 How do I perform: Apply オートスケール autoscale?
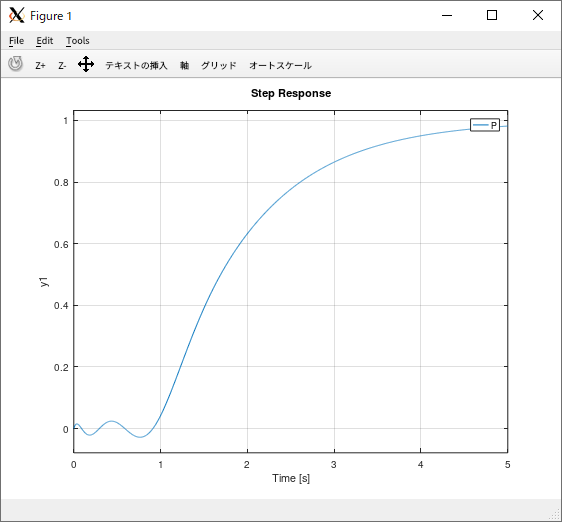(280, 65)
